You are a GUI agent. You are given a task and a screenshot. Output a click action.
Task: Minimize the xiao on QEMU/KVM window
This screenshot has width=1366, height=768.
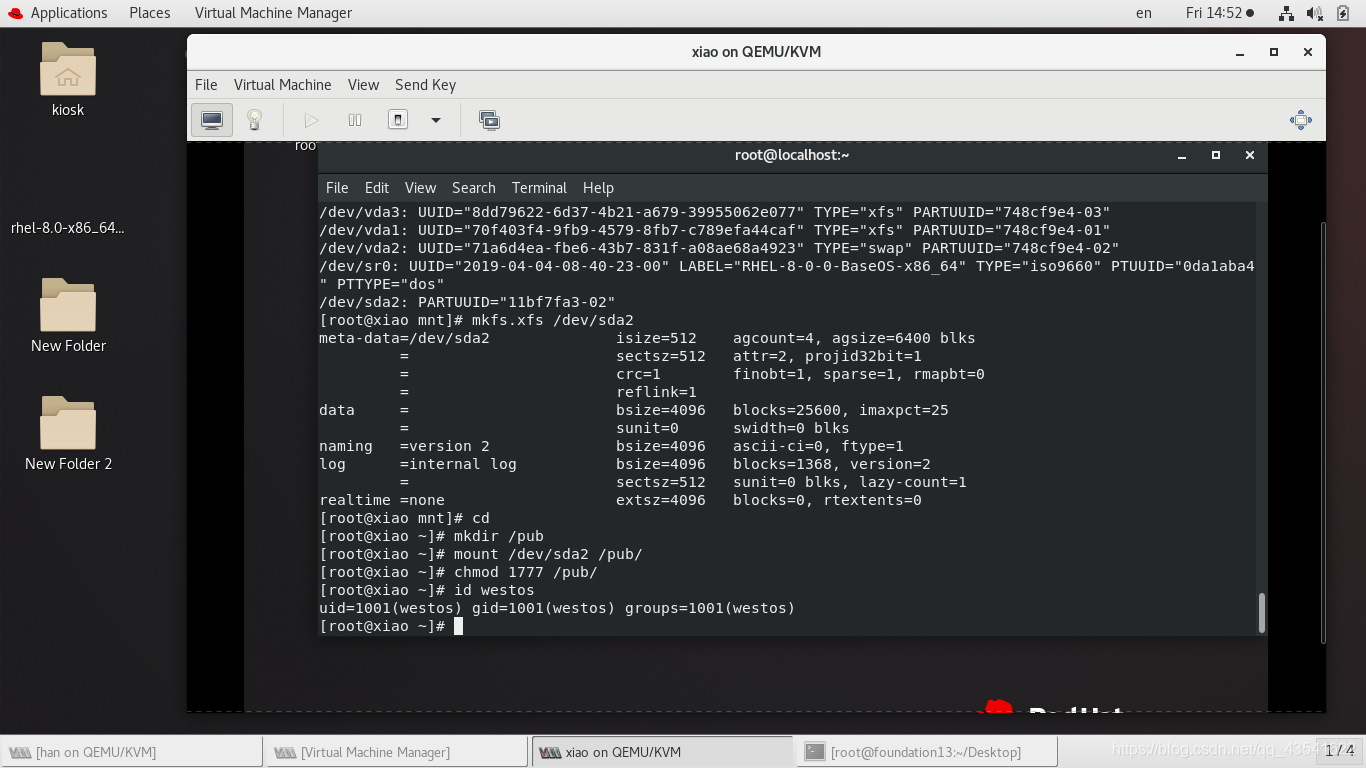(1240, 52)
